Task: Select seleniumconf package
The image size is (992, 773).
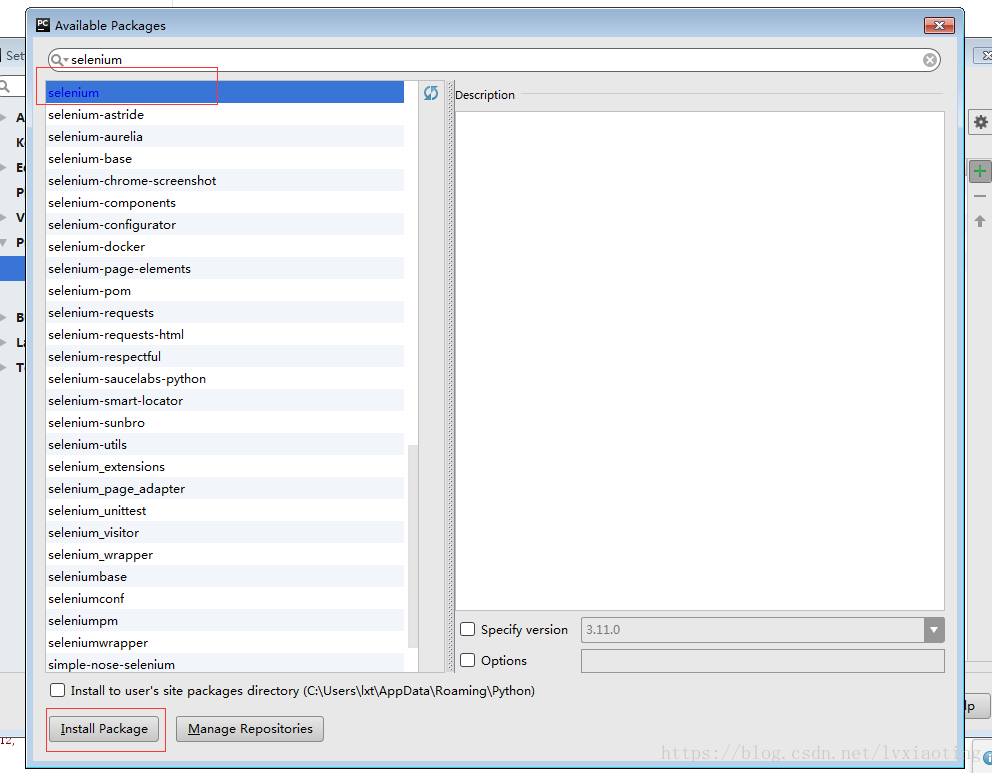Action: [225, 598]
